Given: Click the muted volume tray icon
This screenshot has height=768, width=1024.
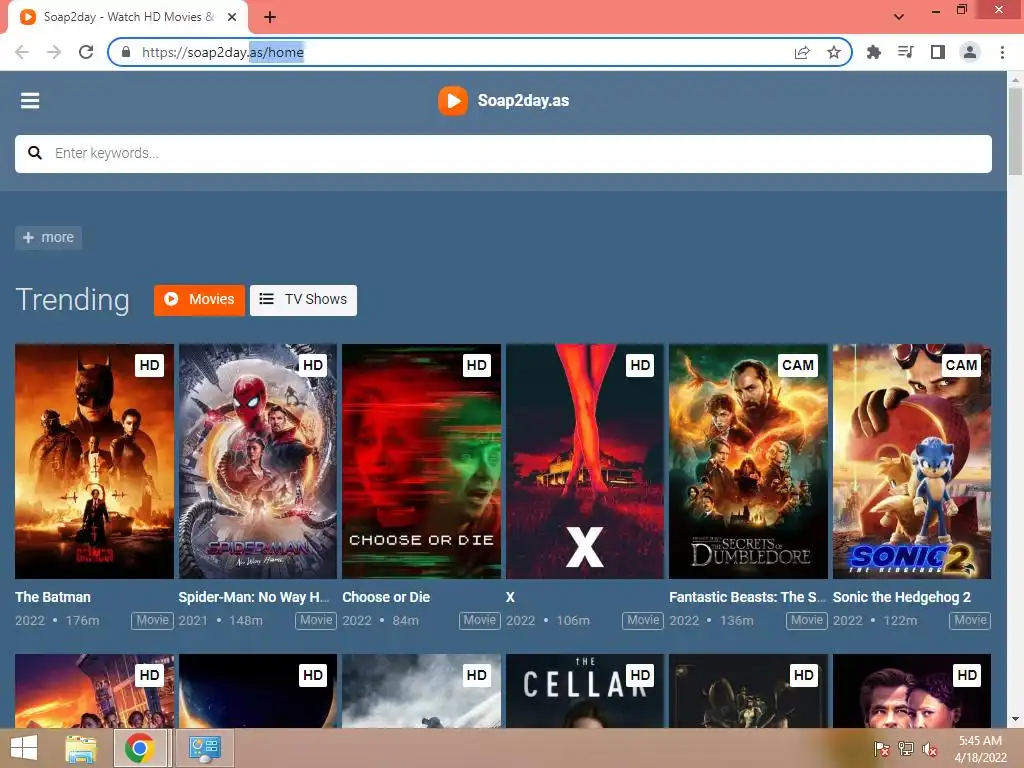Looking at the screenshot, I should pos(930,749).
